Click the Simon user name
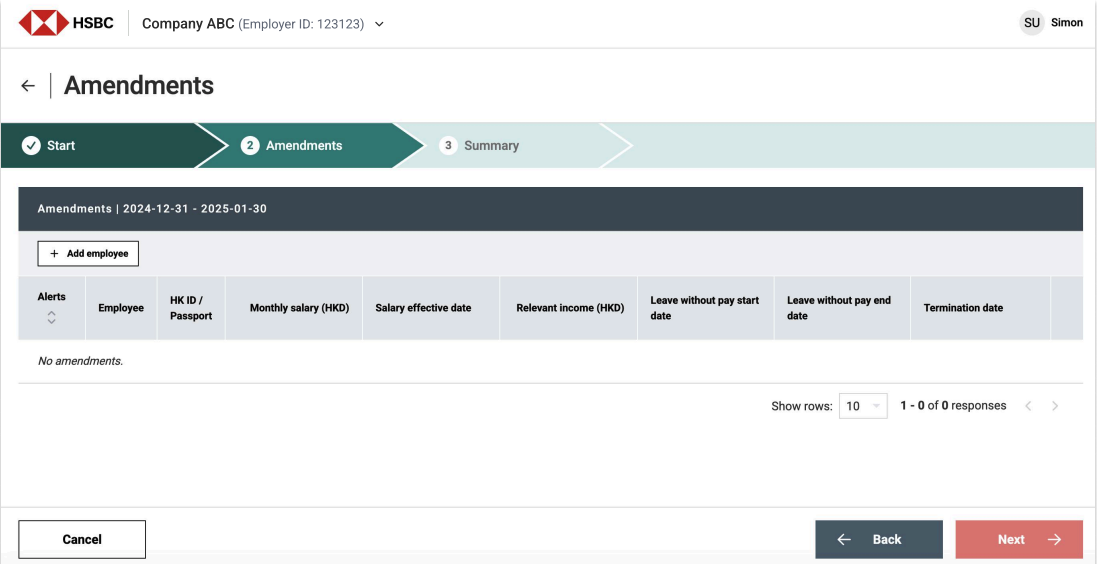Screen dimensions: 1097x564 click(1066, 22)
